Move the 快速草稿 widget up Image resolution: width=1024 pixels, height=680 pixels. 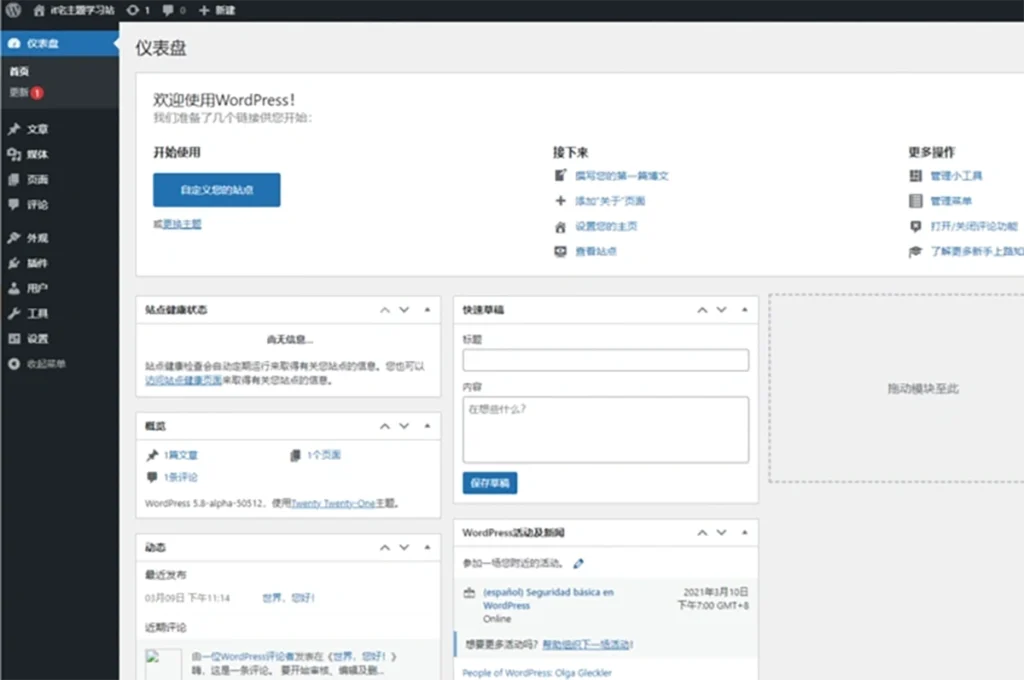tap(702, 310)
